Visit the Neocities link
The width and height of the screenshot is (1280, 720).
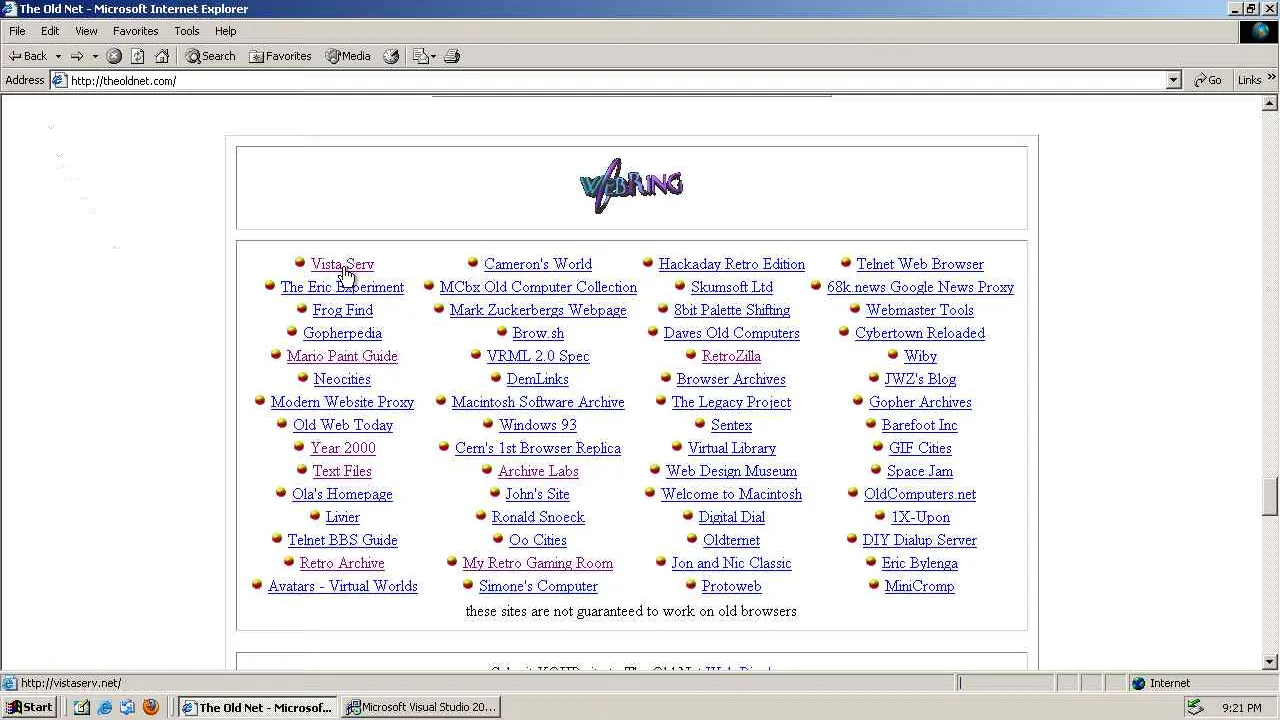(342, 379)
